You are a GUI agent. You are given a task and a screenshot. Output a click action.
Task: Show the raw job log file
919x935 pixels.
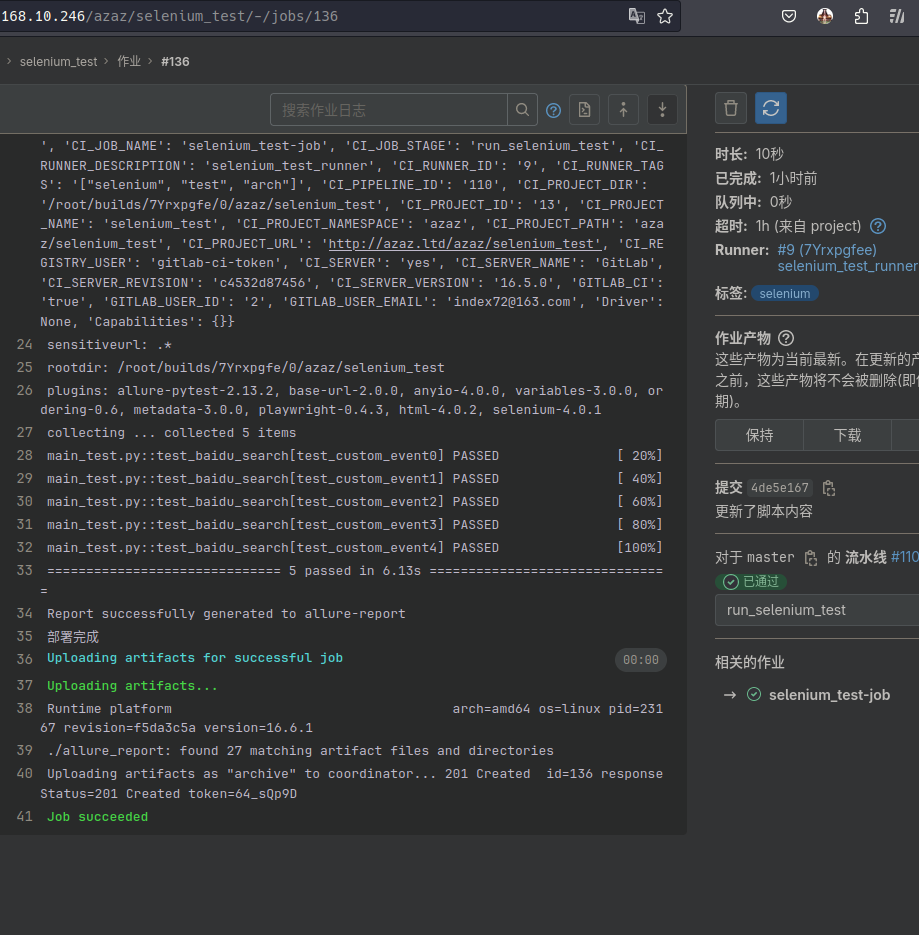584,110
